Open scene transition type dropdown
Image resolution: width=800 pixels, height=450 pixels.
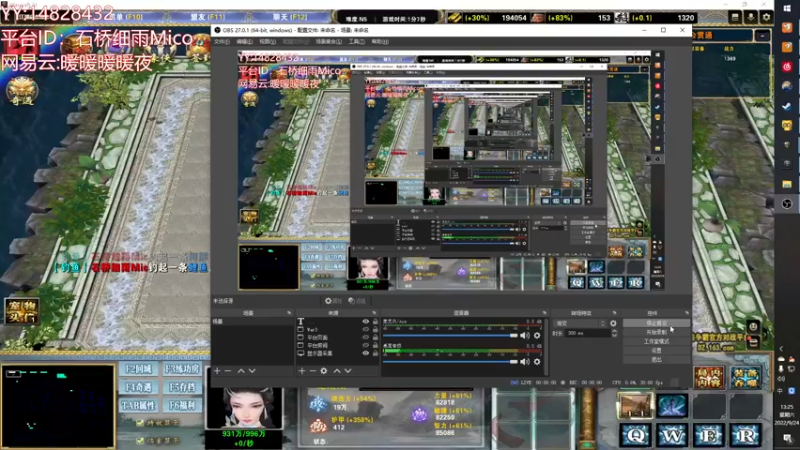(581, 323)
